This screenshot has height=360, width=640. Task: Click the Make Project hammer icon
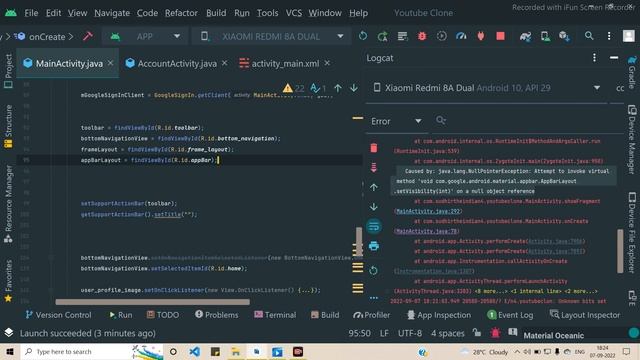88,36
